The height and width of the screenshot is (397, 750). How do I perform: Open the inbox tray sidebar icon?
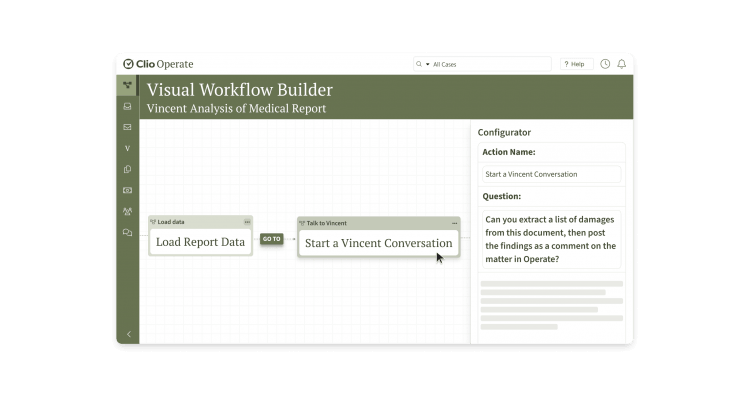coord(127,106)
